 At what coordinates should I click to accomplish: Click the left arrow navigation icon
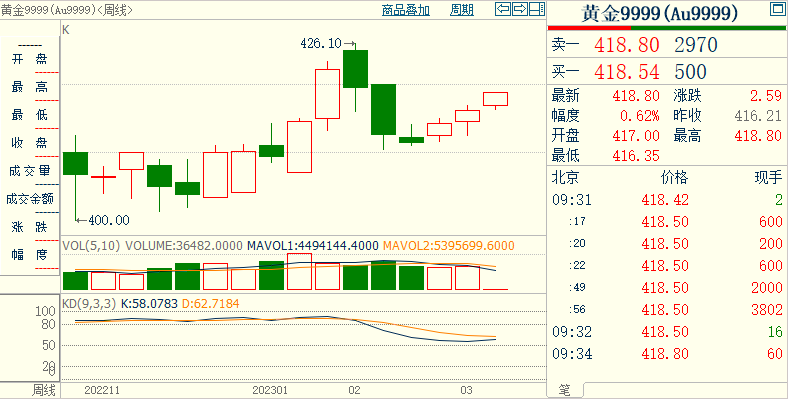point(503,9)
